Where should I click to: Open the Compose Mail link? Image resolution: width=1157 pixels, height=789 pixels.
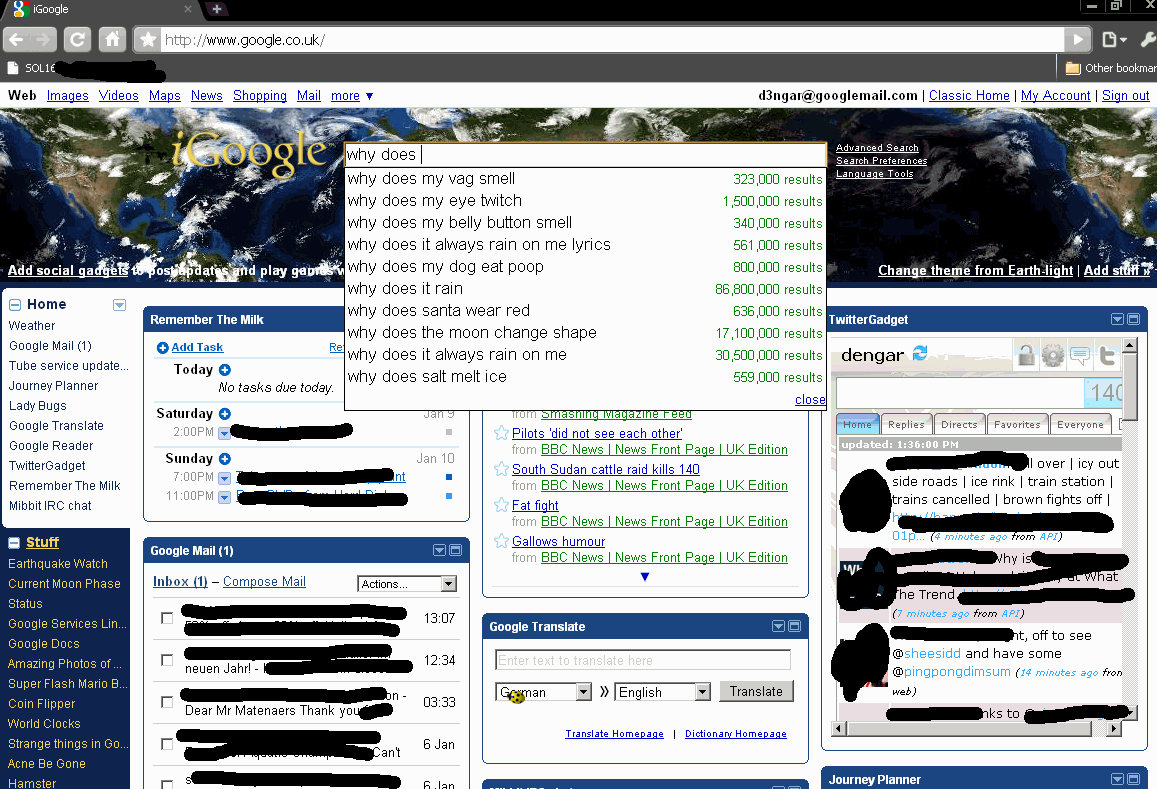[x=264, y=582]
